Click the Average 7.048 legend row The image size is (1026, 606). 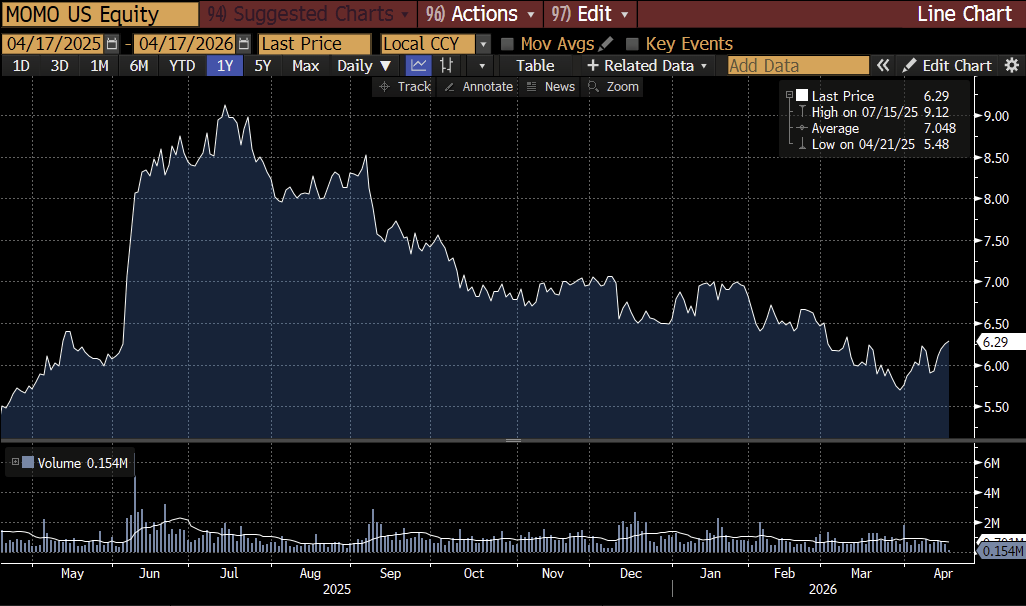876,128
